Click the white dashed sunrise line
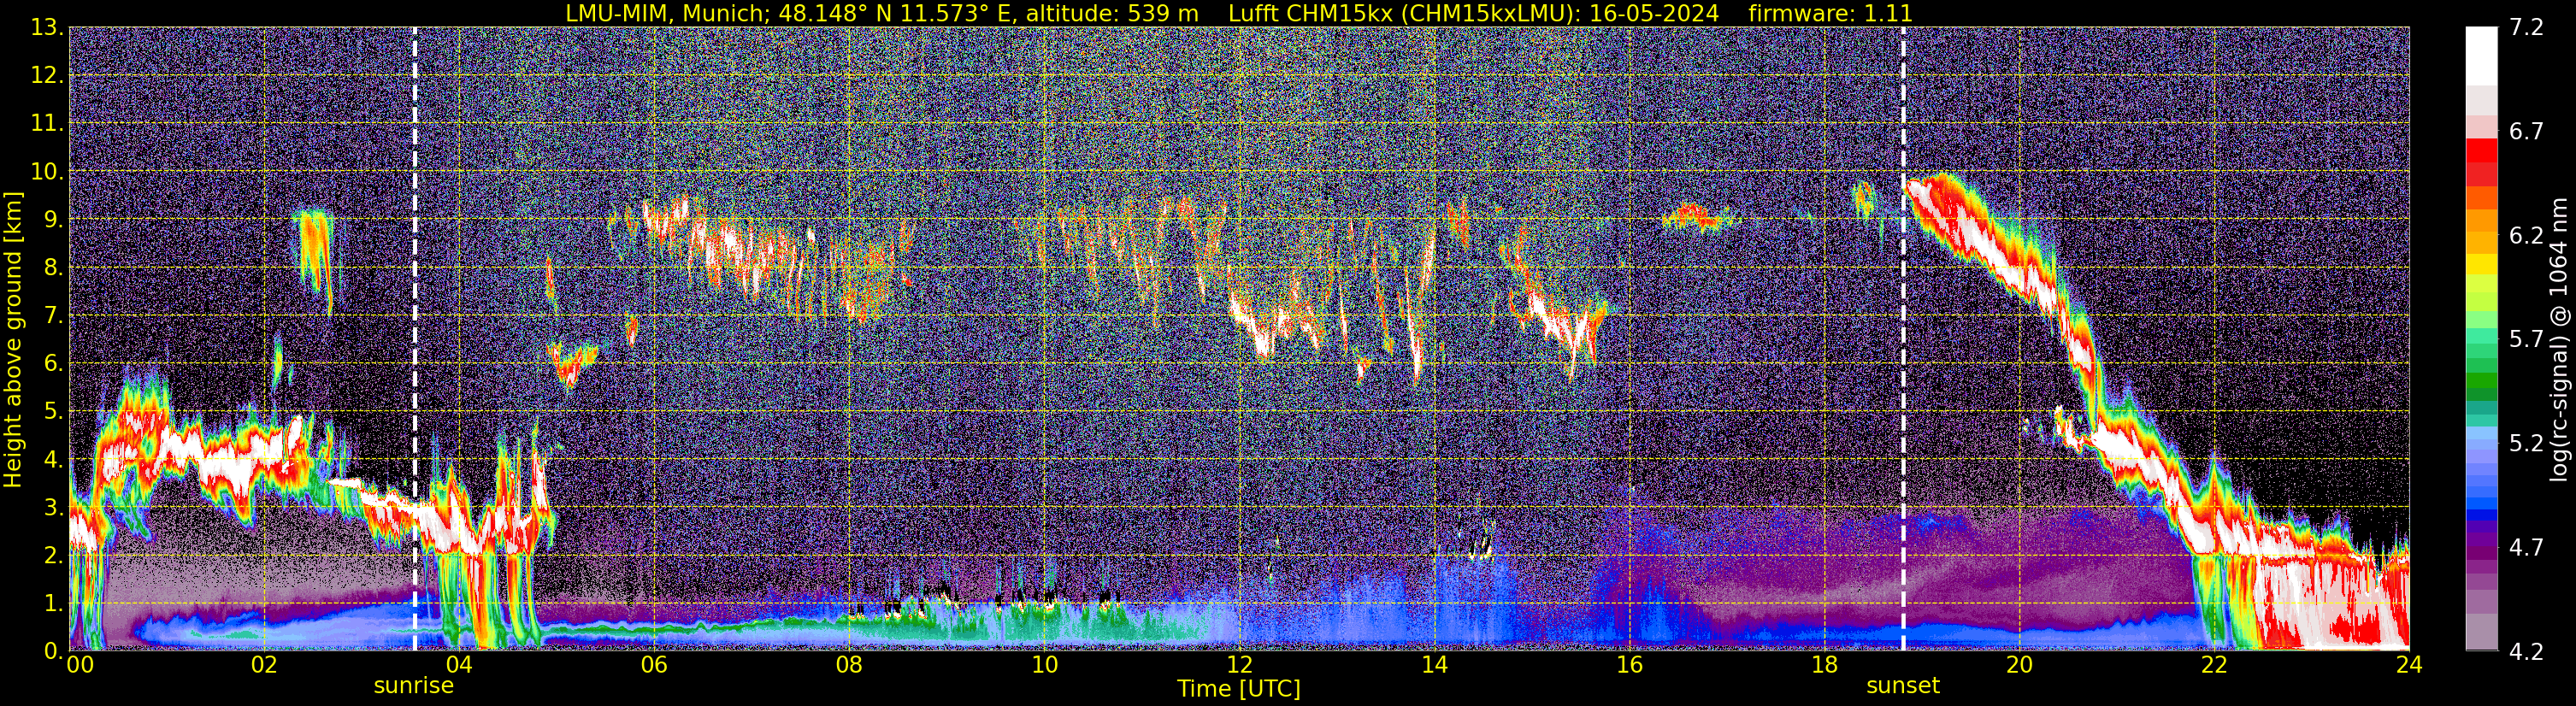The image size is (2576, 706). [x=415, y=339]
